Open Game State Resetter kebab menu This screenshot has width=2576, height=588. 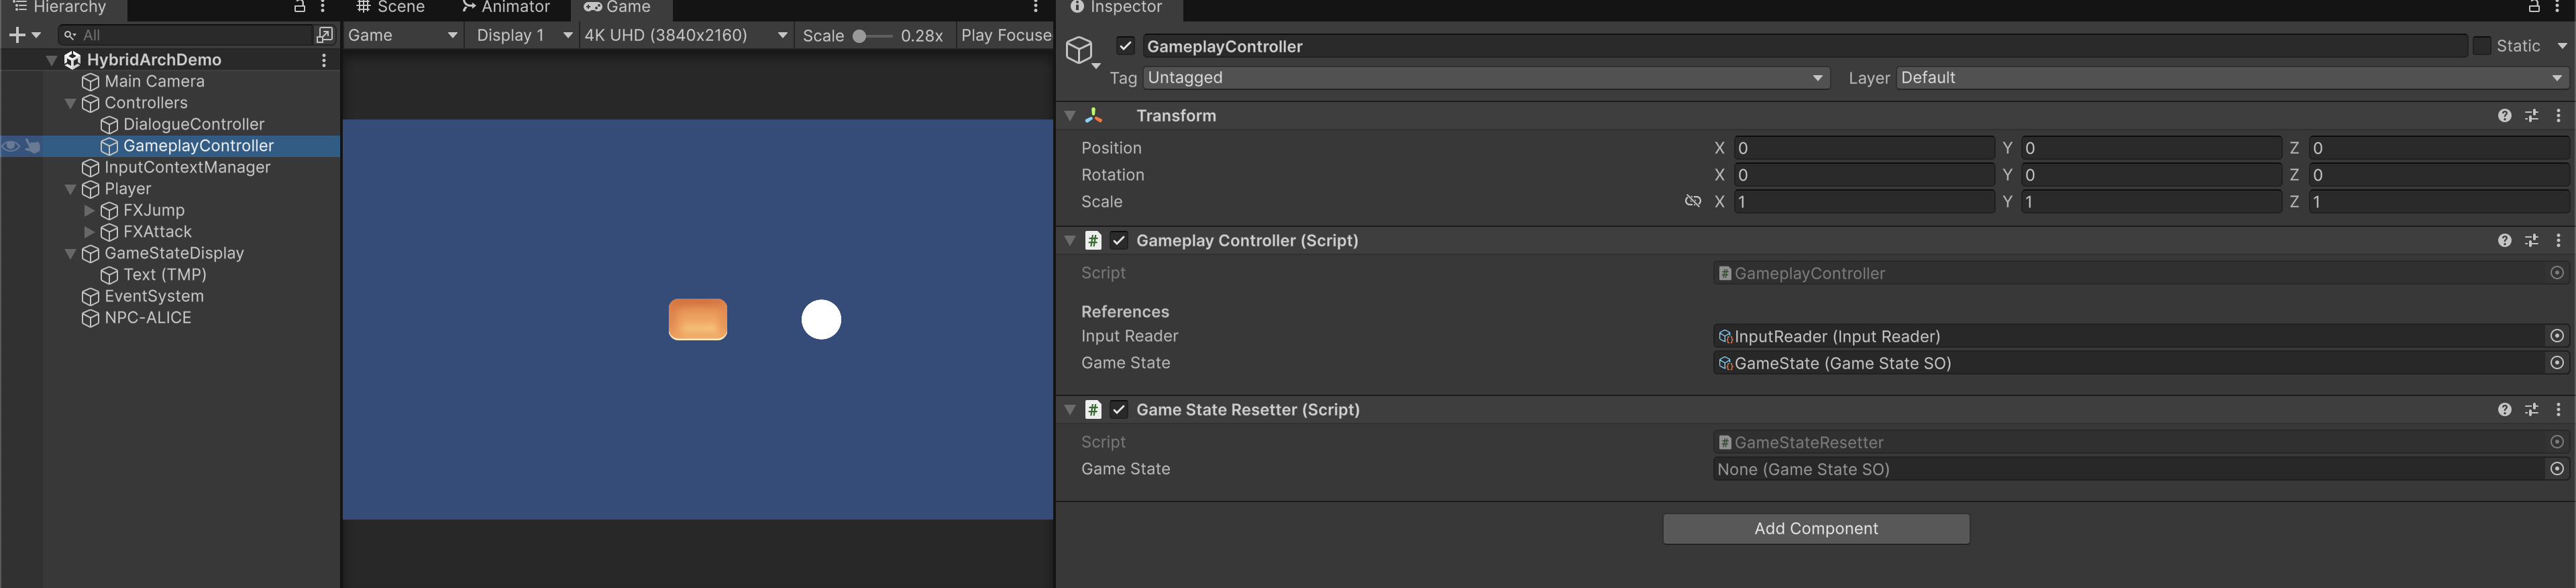(x=2558, y=410)
